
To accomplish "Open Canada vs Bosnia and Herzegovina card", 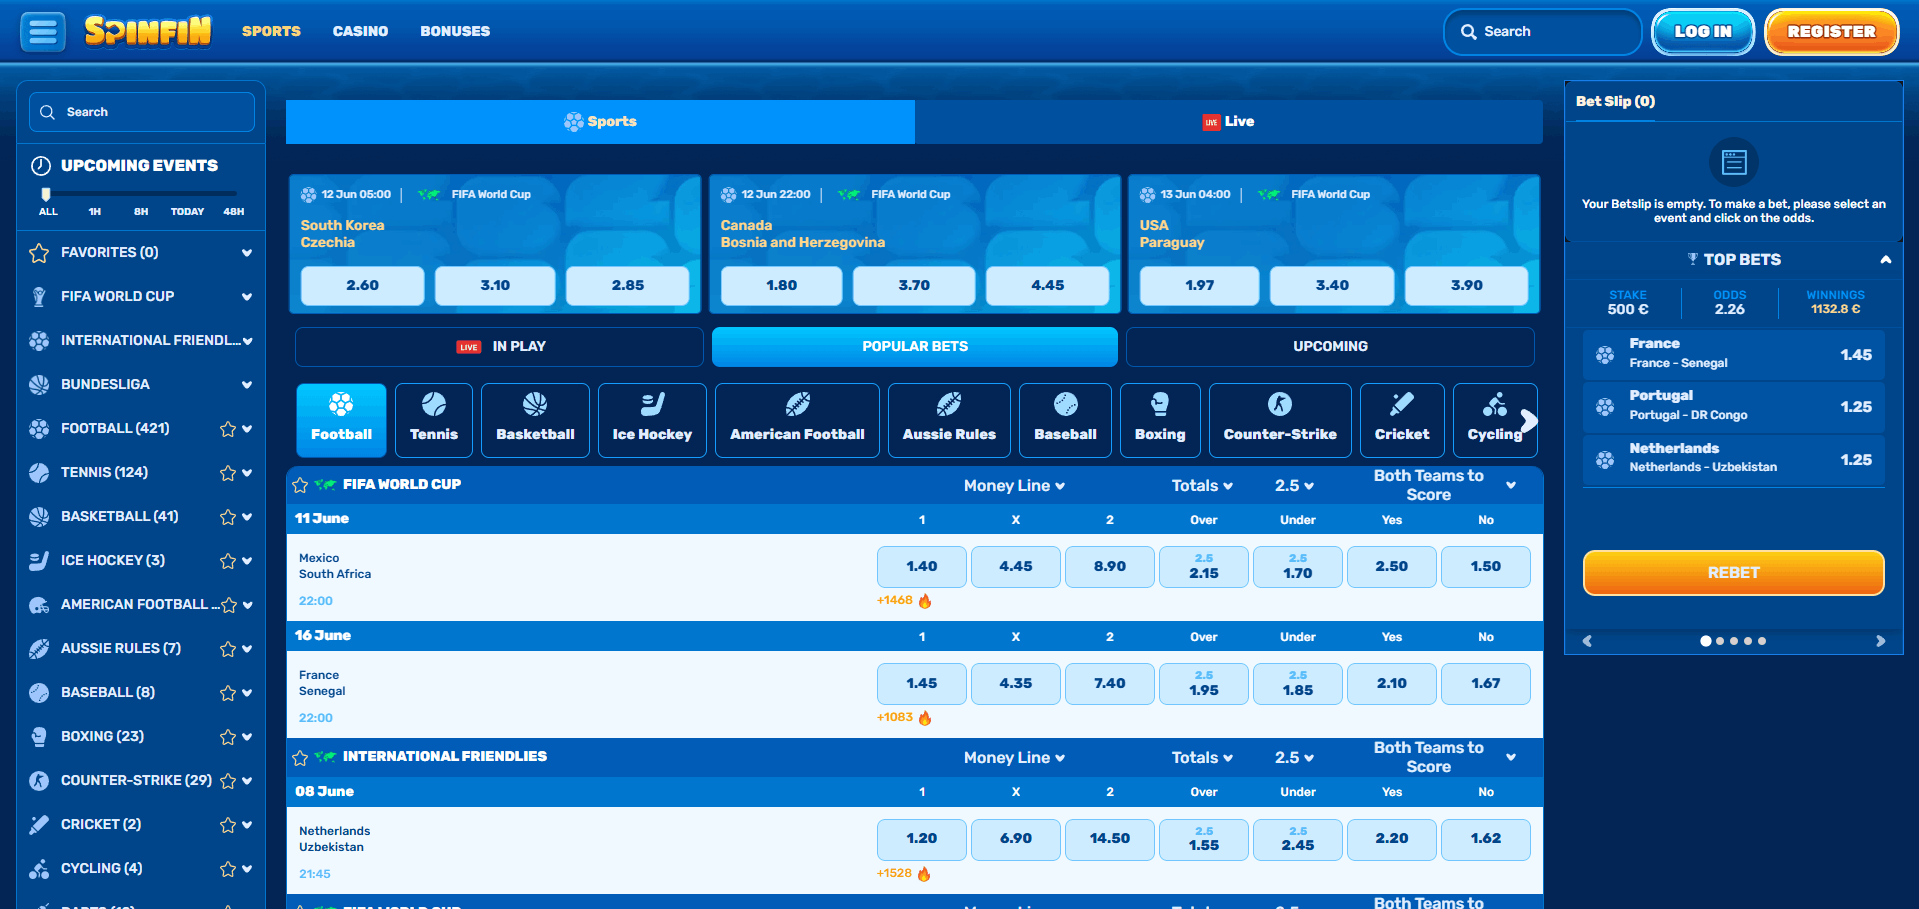I will click(x=914, y=244).
